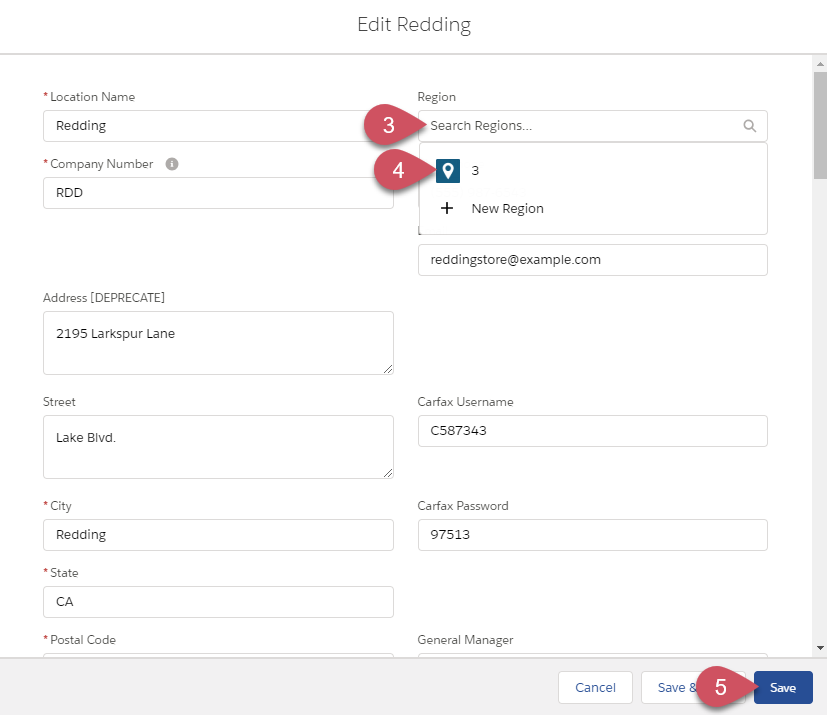
Task: Click the Postal Code label
Action: [x=83, y=640]
